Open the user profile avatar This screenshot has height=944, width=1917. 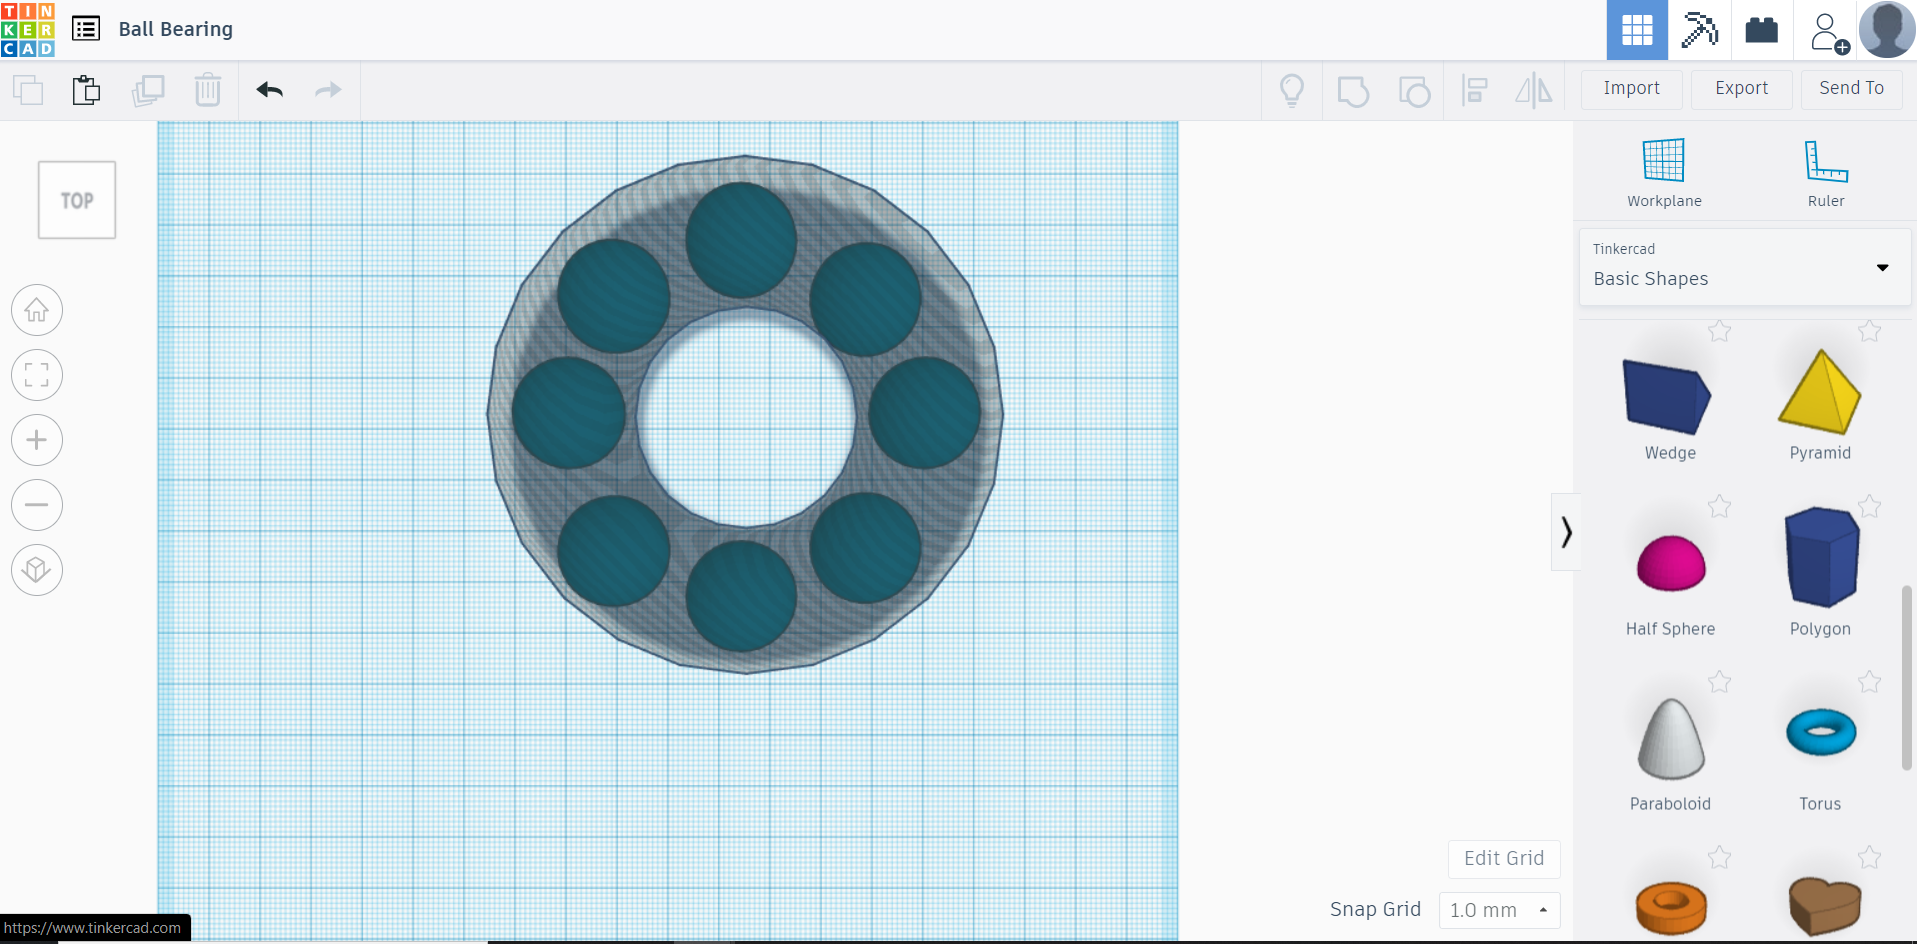[1887, 30]
